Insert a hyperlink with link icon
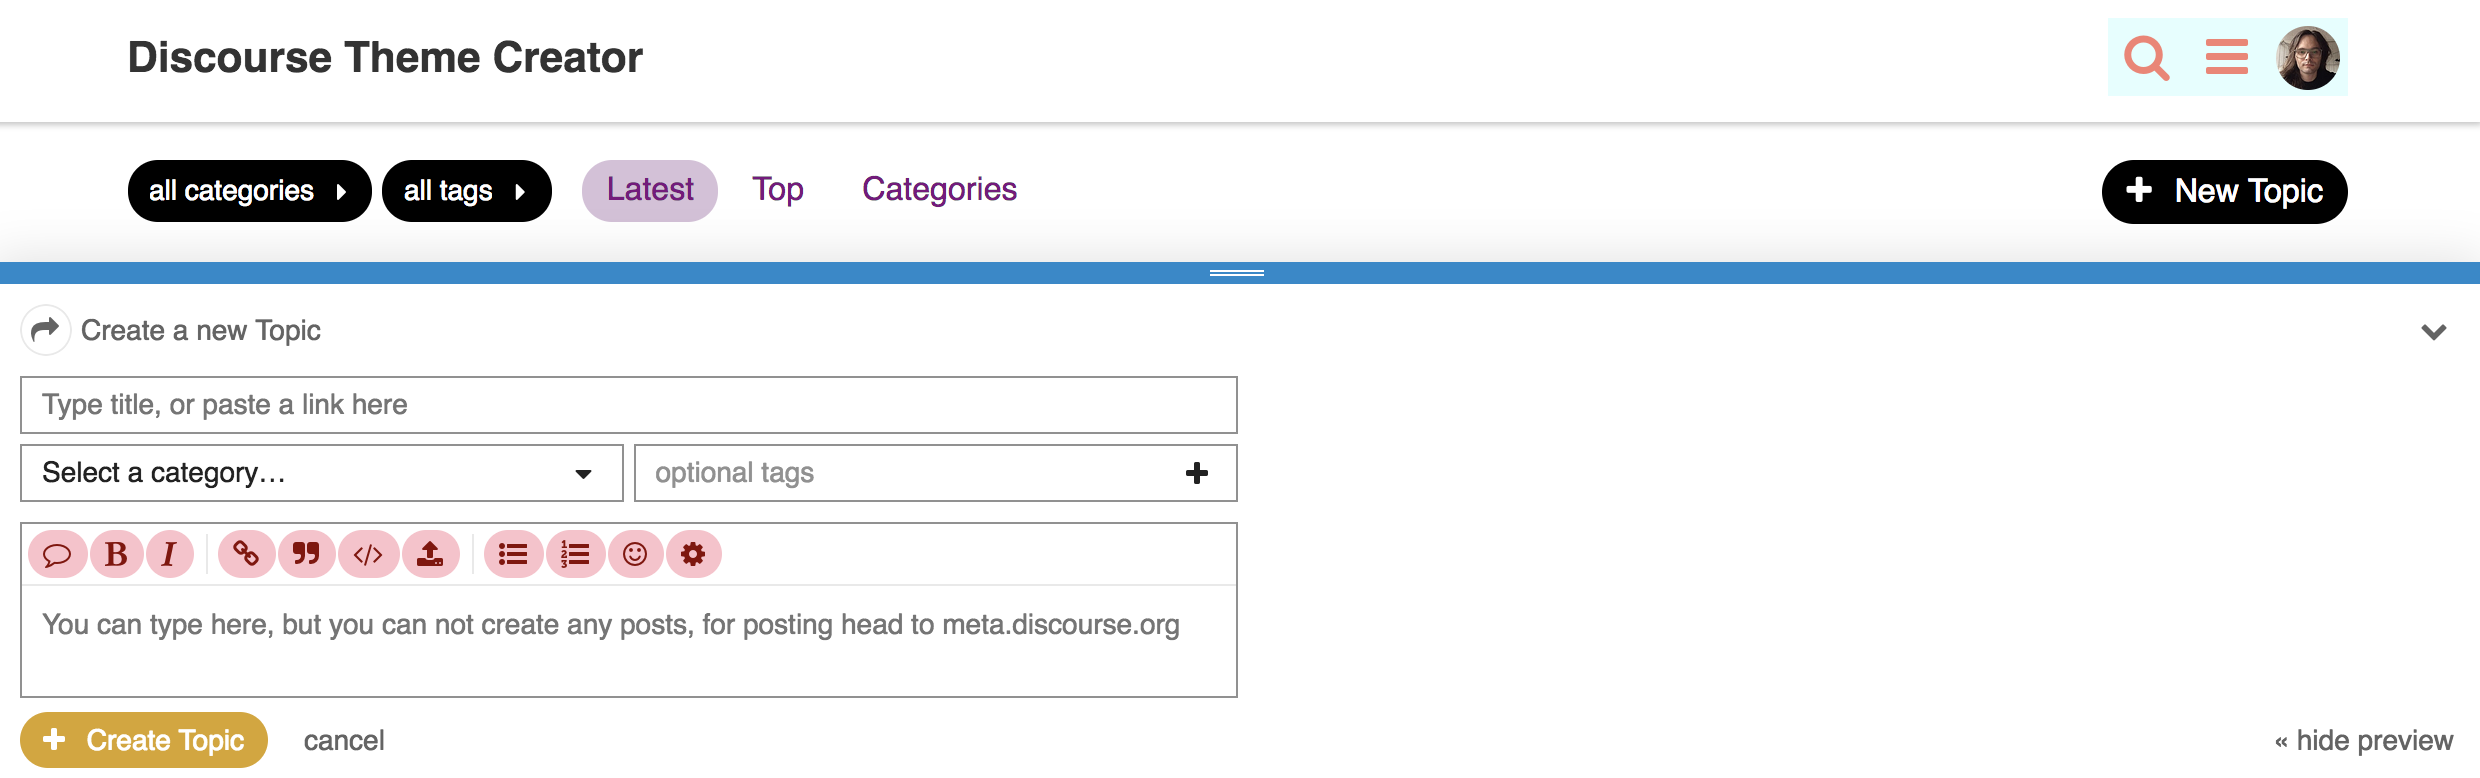The width and height of the screenshot is (2480, 778). click(246, 554)
